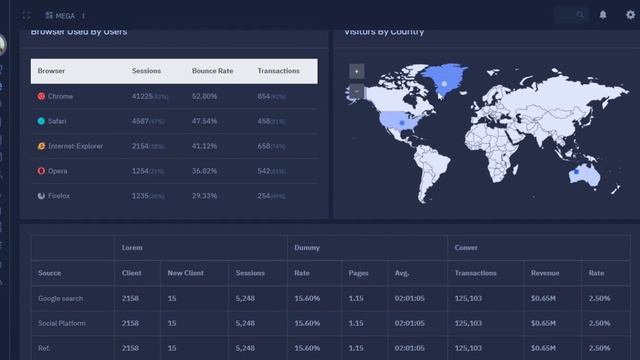Click the Lorem group header

click(132, 248)
